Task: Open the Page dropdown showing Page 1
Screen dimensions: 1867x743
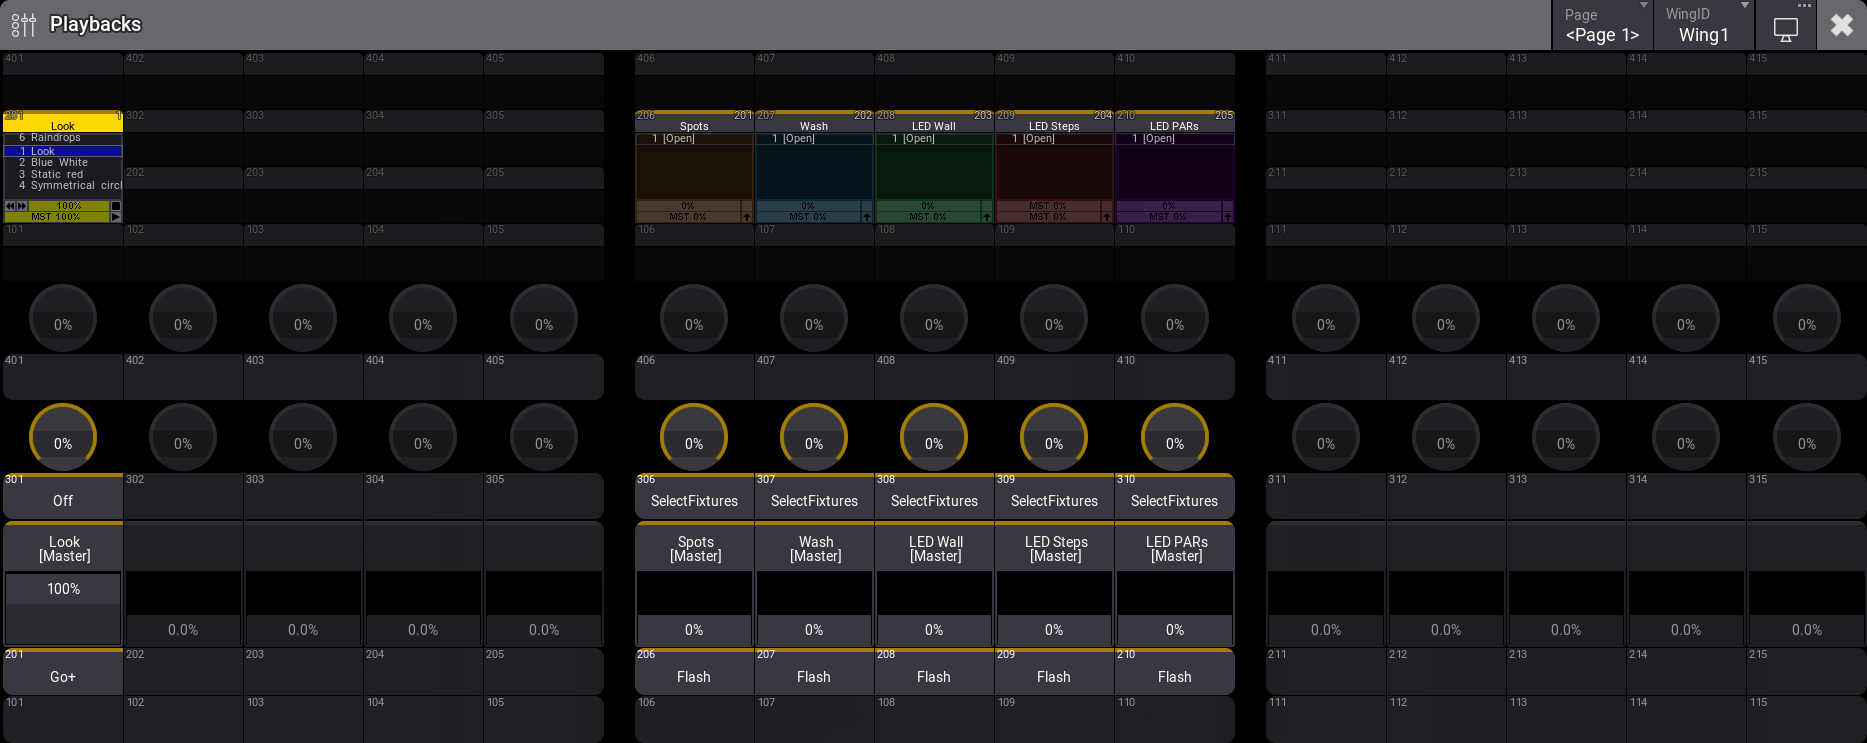Action: [x=1602, y=26]
